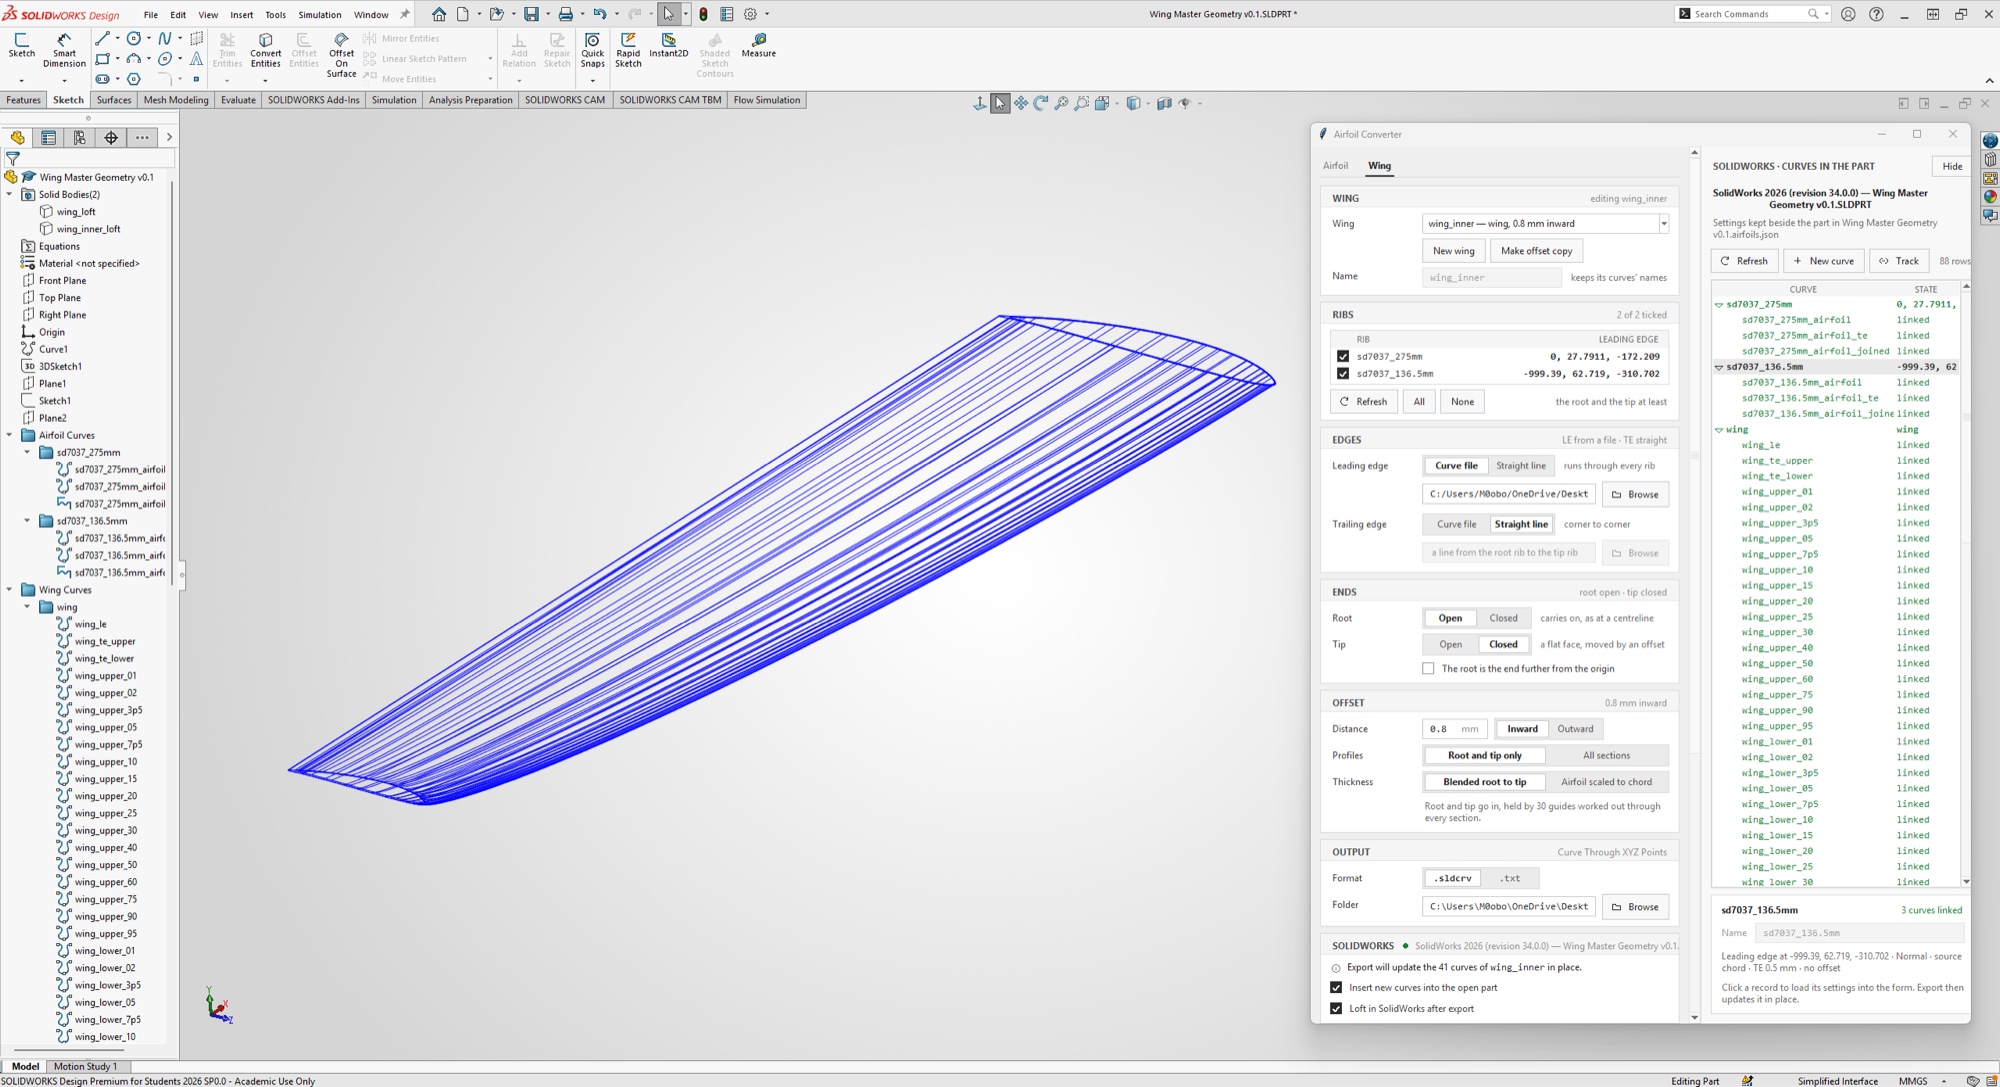This screenshot has height=1087, width=2000.
Task: Select the Smart Dimension tool
Action: (x=64, y=49)
